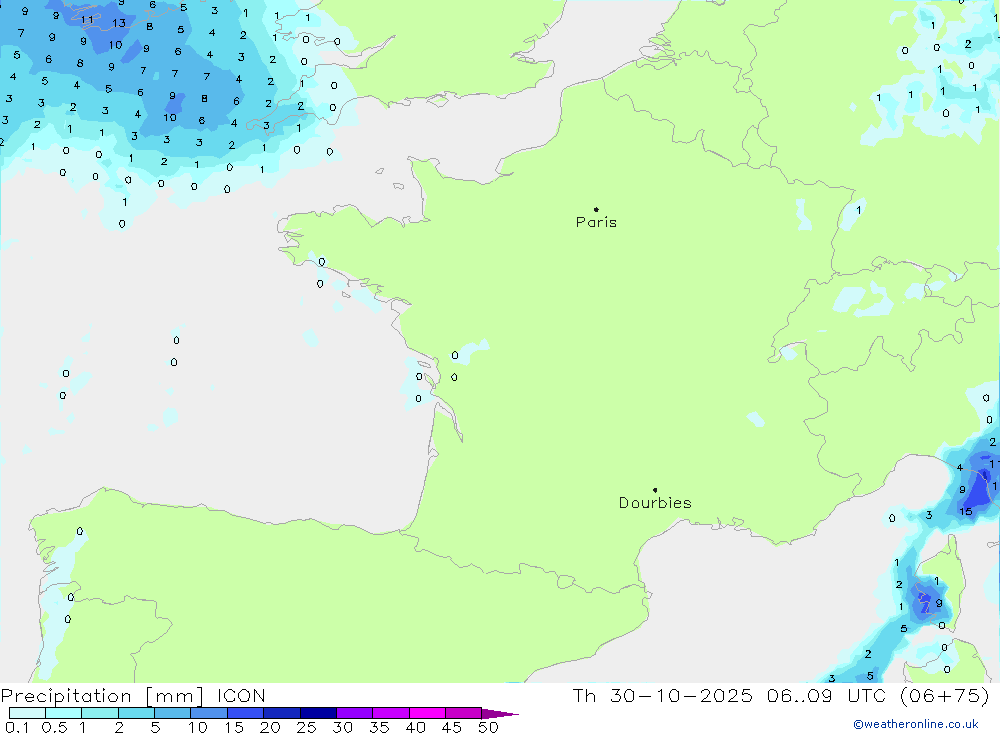Click the precipitation value '13' on the map

119,23
